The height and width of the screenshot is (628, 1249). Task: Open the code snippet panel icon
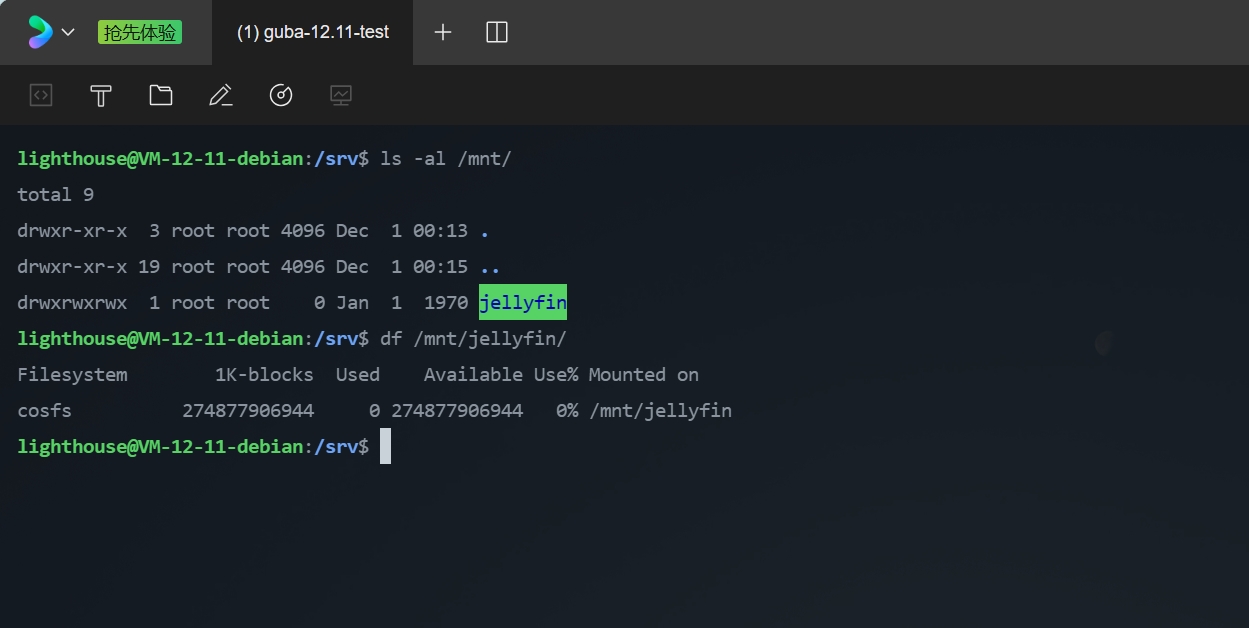(41, 95)
